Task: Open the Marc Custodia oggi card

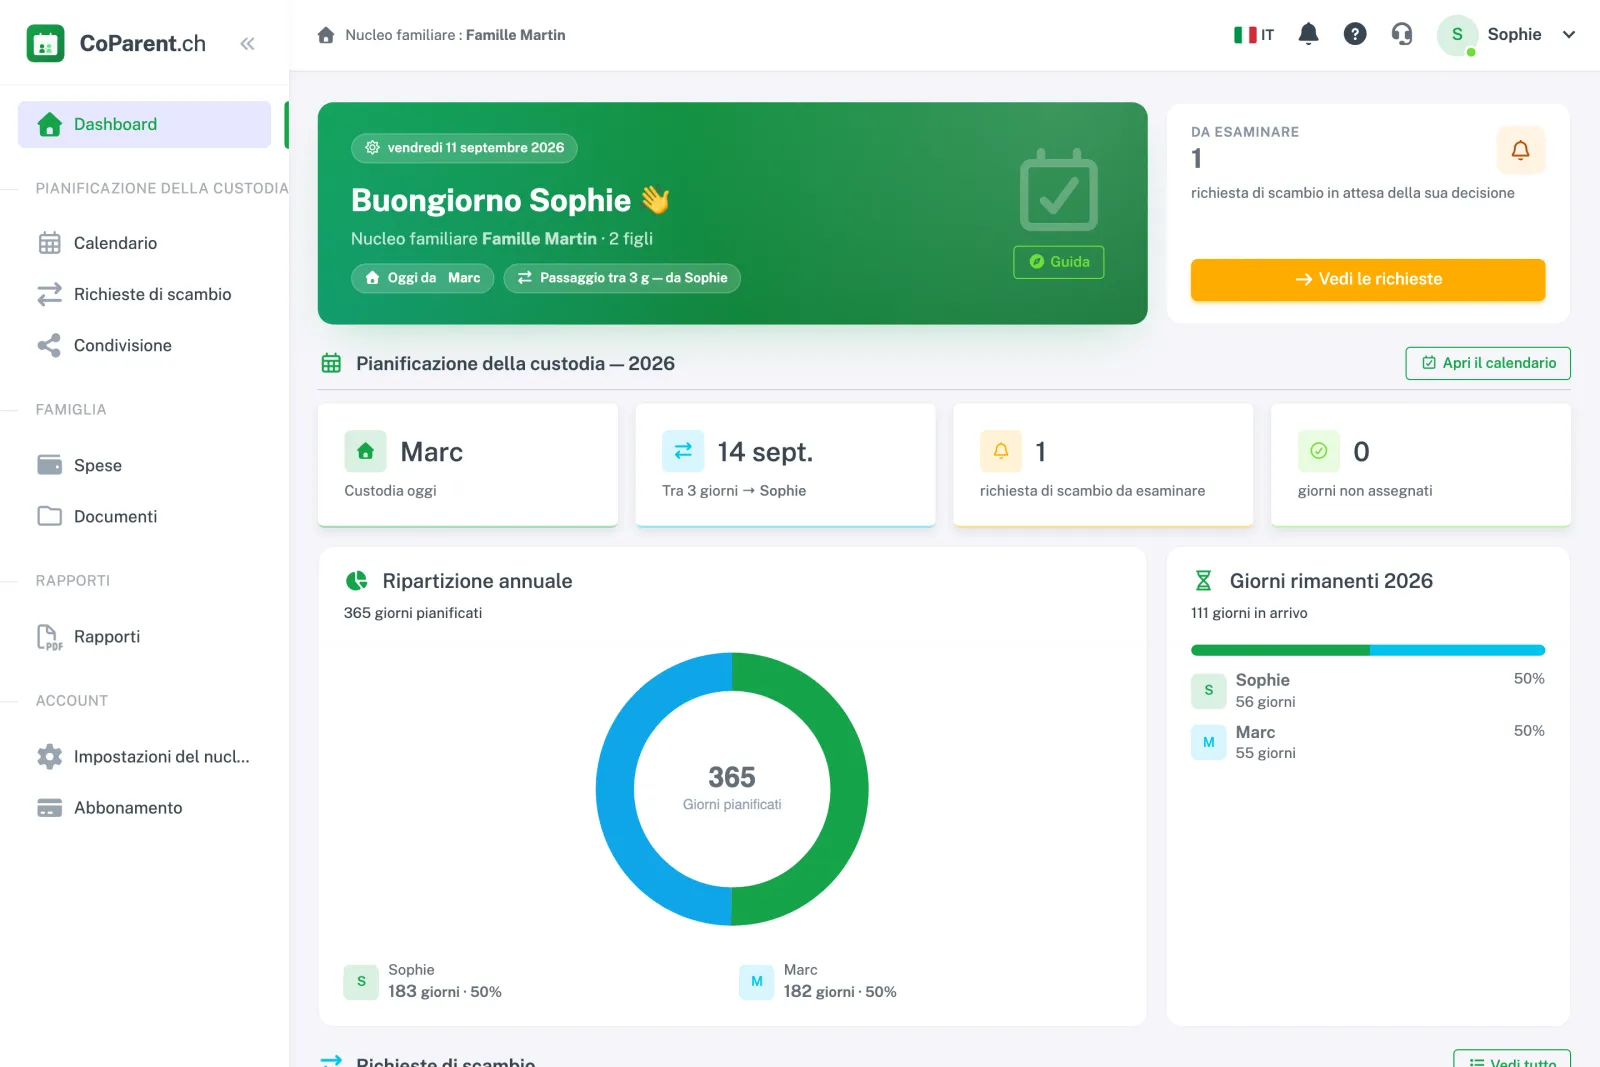Action: pyautogui.click(x=468, y=465)
